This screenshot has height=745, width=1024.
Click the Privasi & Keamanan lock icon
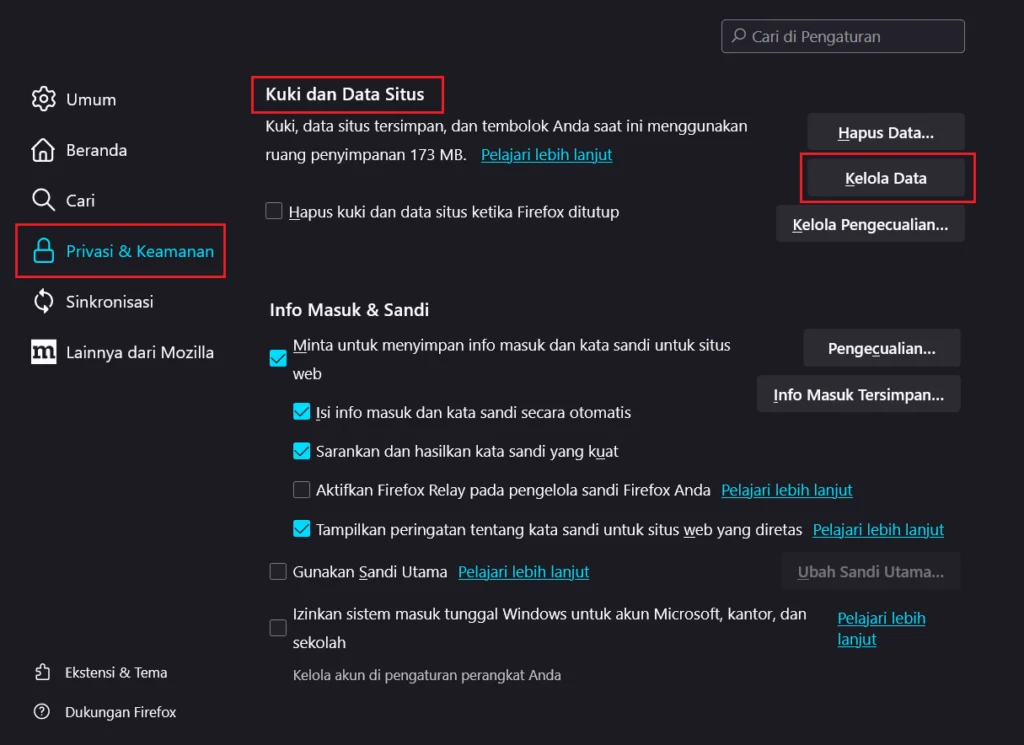(x=43, y=251)
